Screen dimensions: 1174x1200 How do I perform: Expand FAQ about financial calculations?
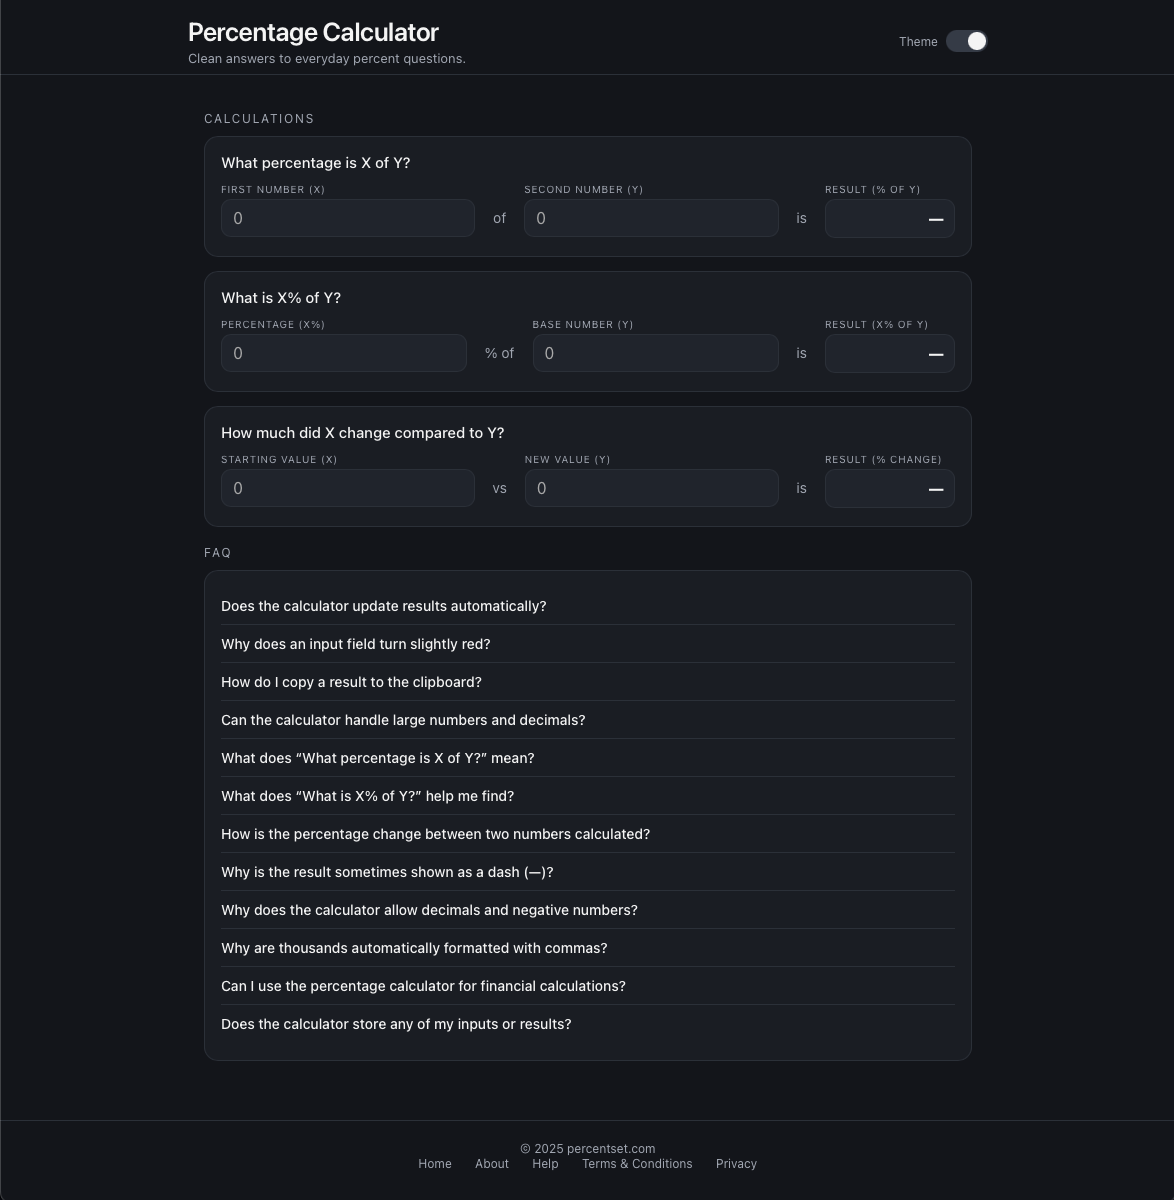click(588, 986)
